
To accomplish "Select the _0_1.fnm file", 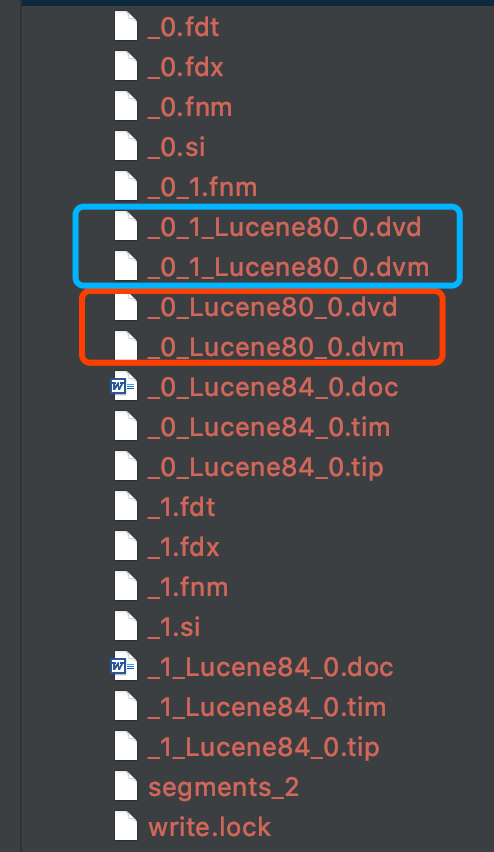I will click(202, 187).
